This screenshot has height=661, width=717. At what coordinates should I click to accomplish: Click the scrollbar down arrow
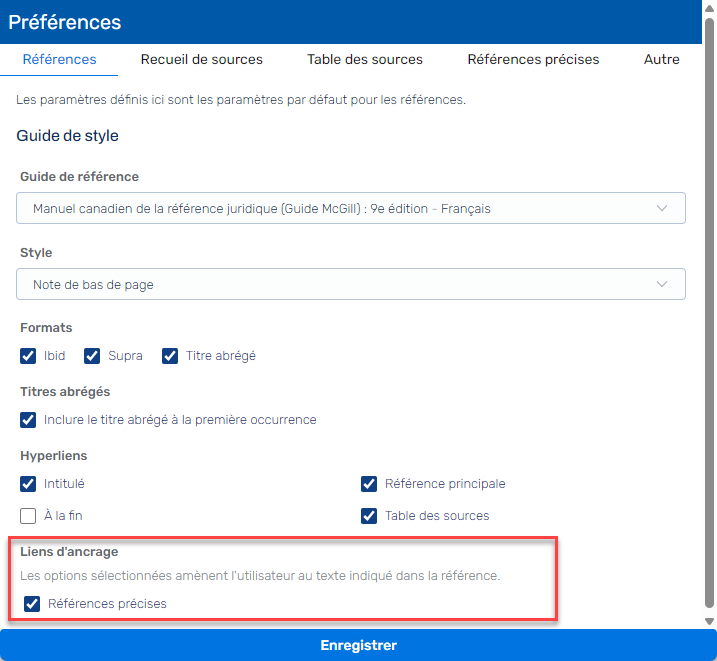709,621
